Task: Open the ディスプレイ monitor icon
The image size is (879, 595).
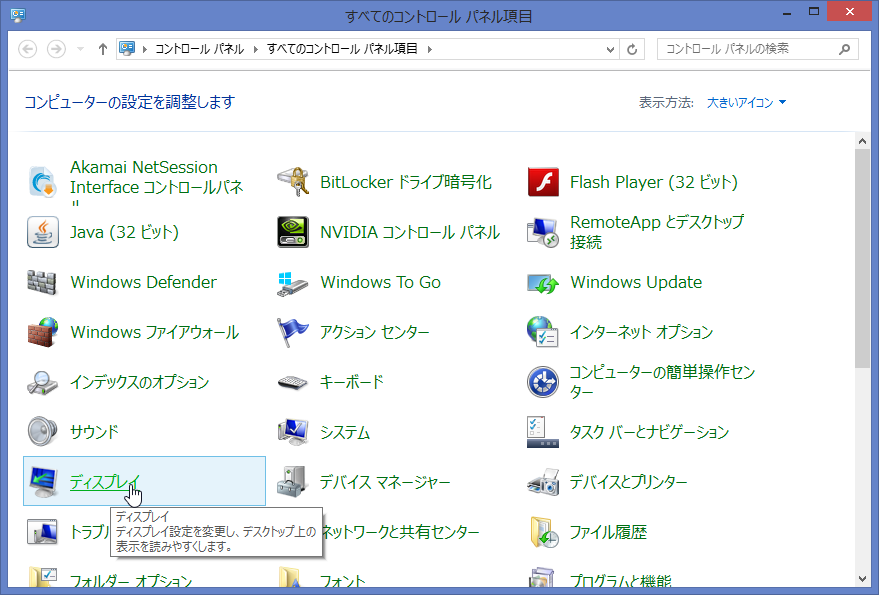Action: click(x=43, y=482)
